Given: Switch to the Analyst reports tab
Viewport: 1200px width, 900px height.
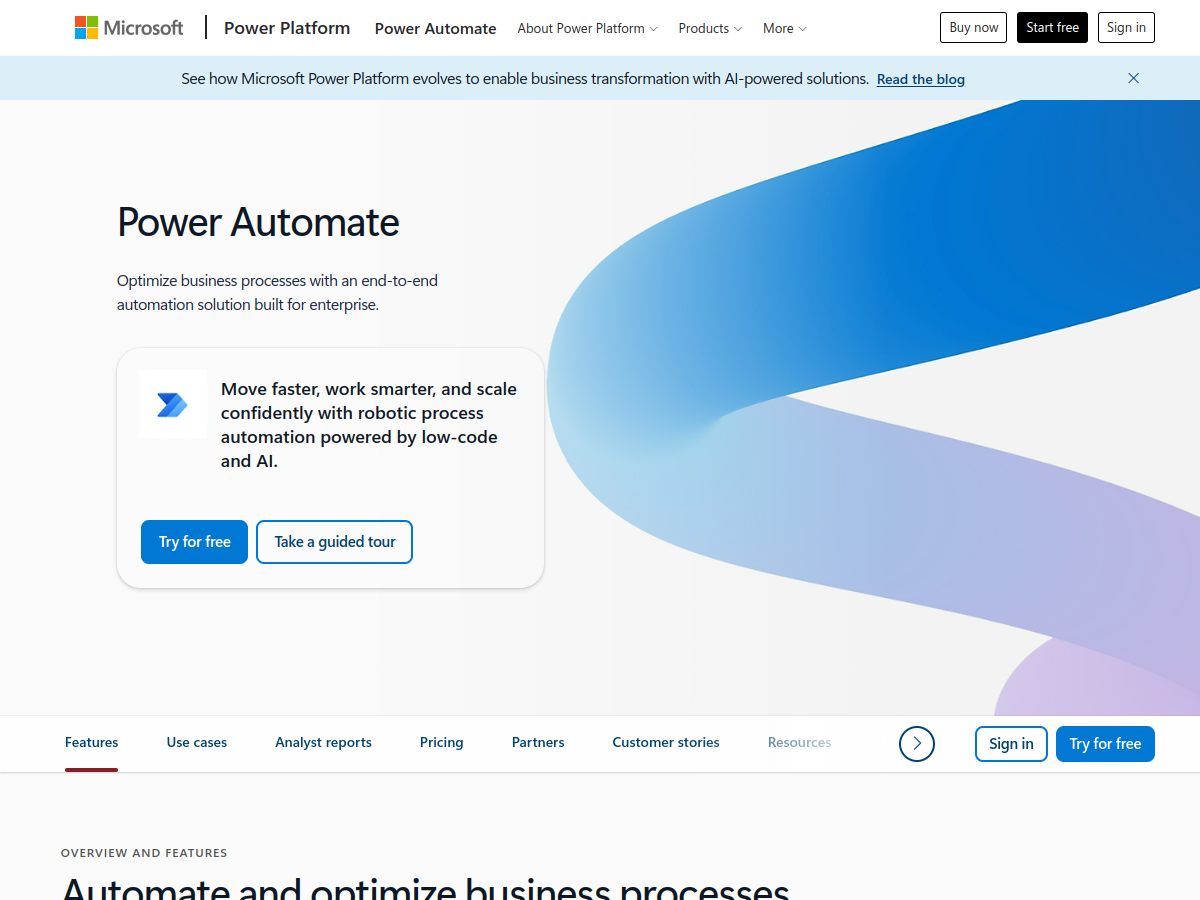Looking at the screenshot, I should point(323,742).
